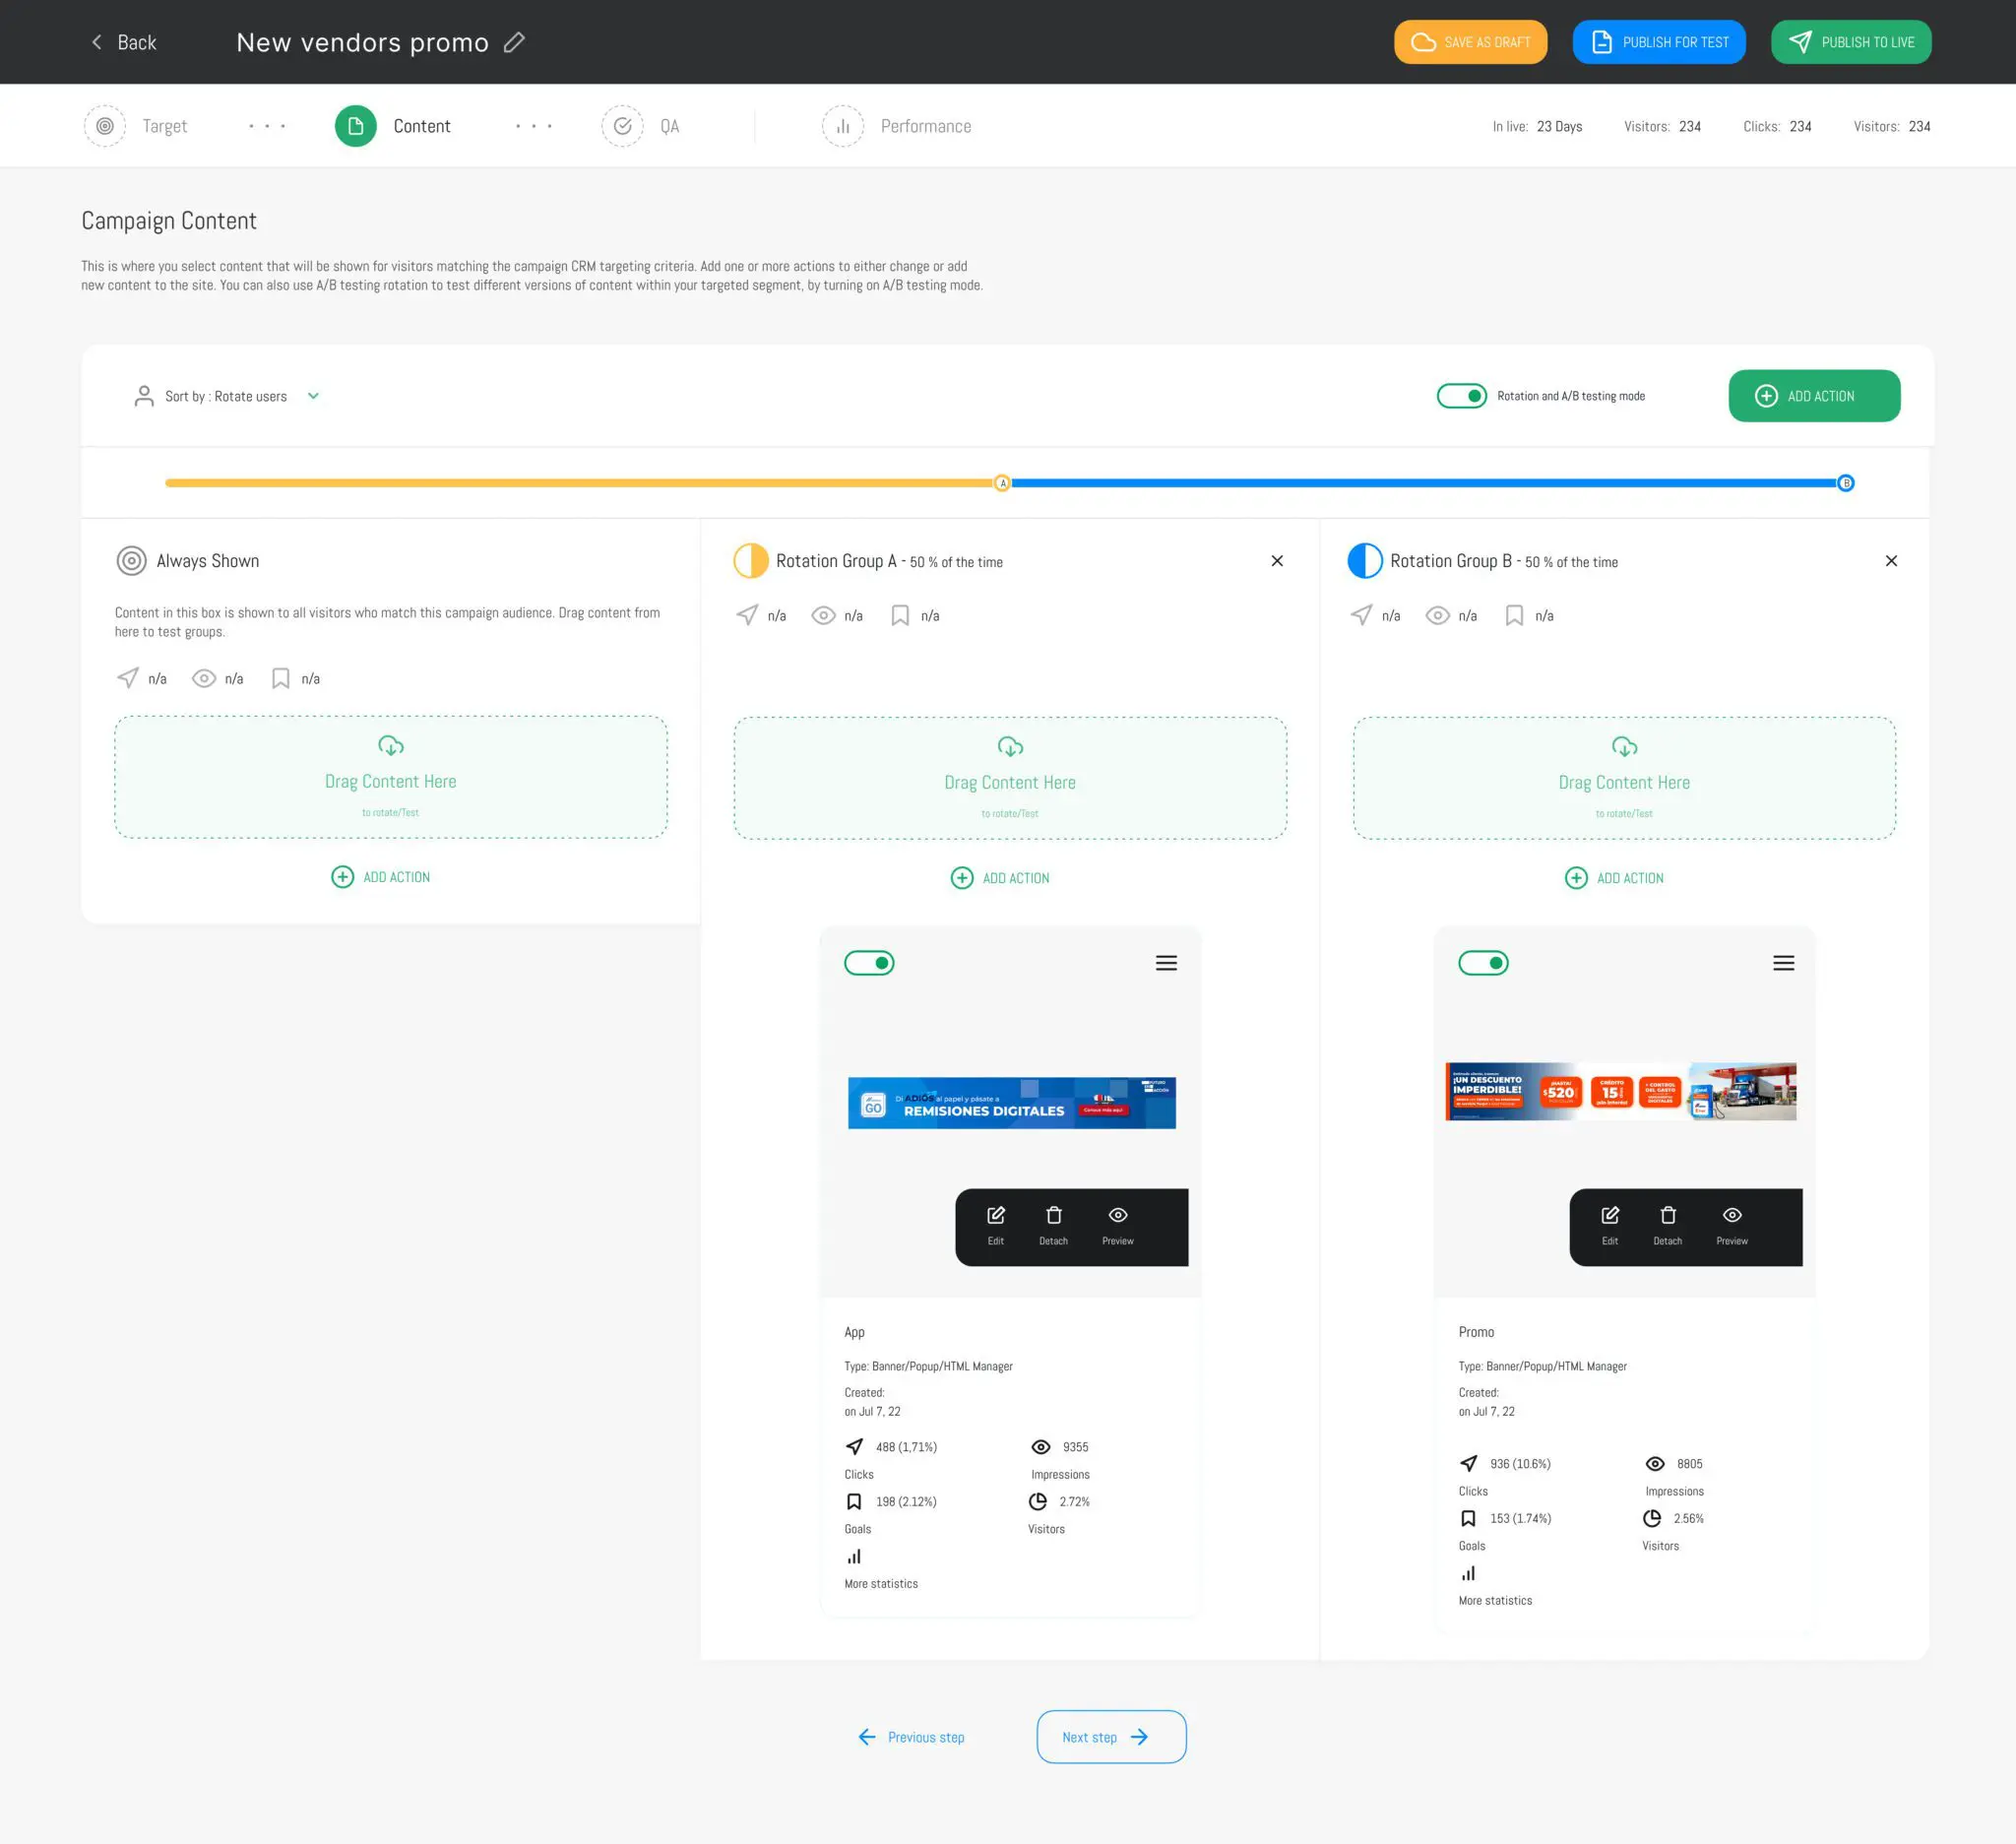This screenshot has height=1844, width=2016.
Task: Open More statistics for the Promo banner
Action: [x=1494, y=1600]
